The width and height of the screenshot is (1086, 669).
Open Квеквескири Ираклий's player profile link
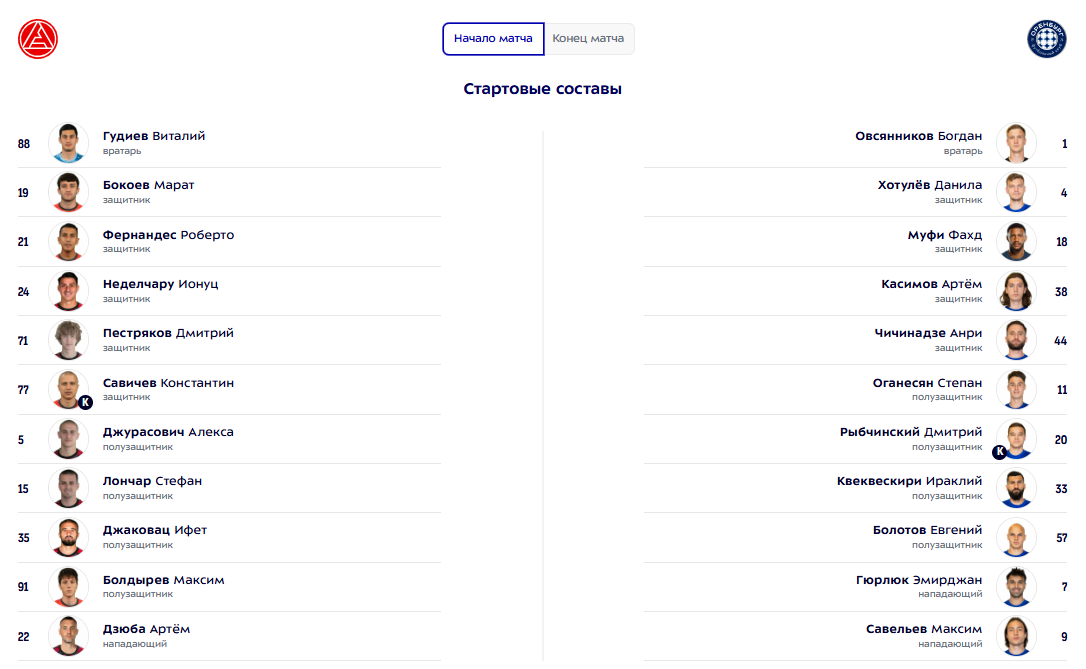click(x=909, y=481)
